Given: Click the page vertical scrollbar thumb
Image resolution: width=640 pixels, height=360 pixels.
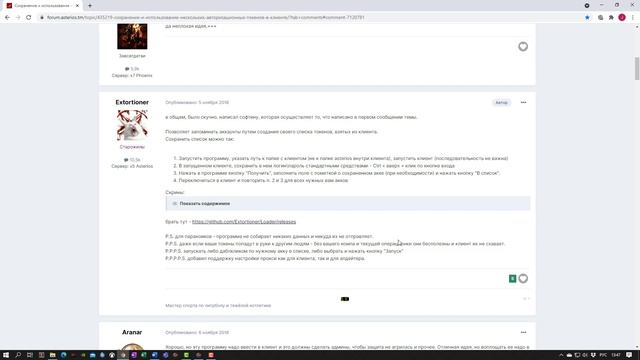Looking at the screenshot, I should (637, 69).
